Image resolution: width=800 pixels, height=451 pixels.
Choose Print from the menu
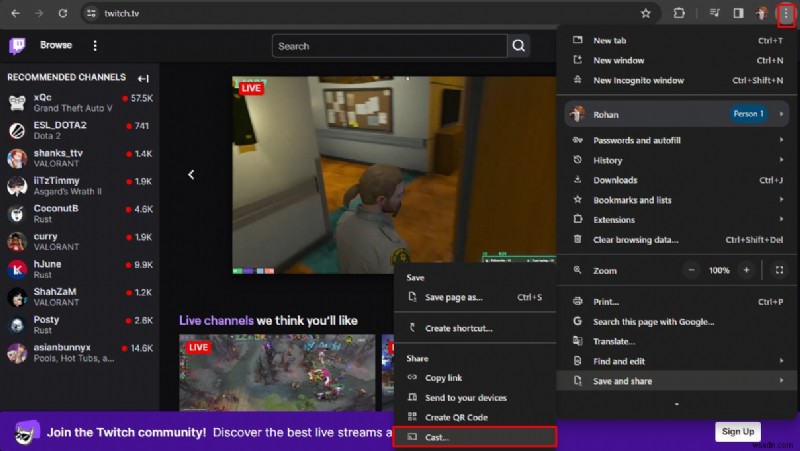coord(678,302)
